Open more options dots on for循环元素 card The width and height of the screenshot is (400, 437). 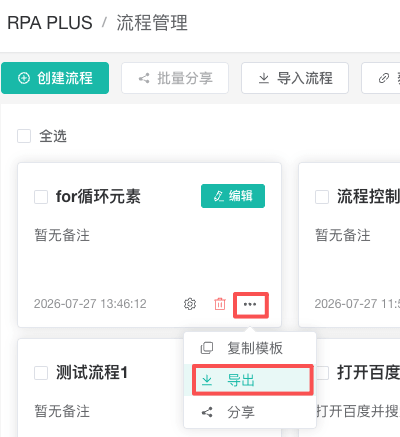pos(250,304)
